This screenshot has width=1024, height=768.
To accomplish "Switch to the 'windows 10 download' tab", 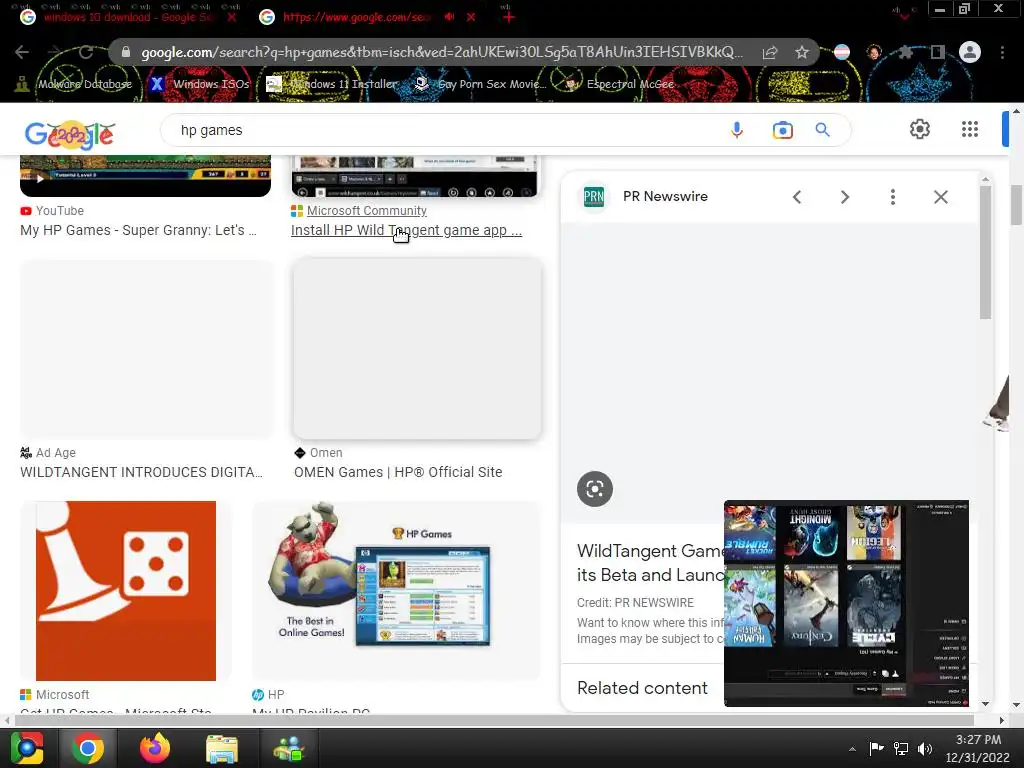I will [x=127, y=17].
